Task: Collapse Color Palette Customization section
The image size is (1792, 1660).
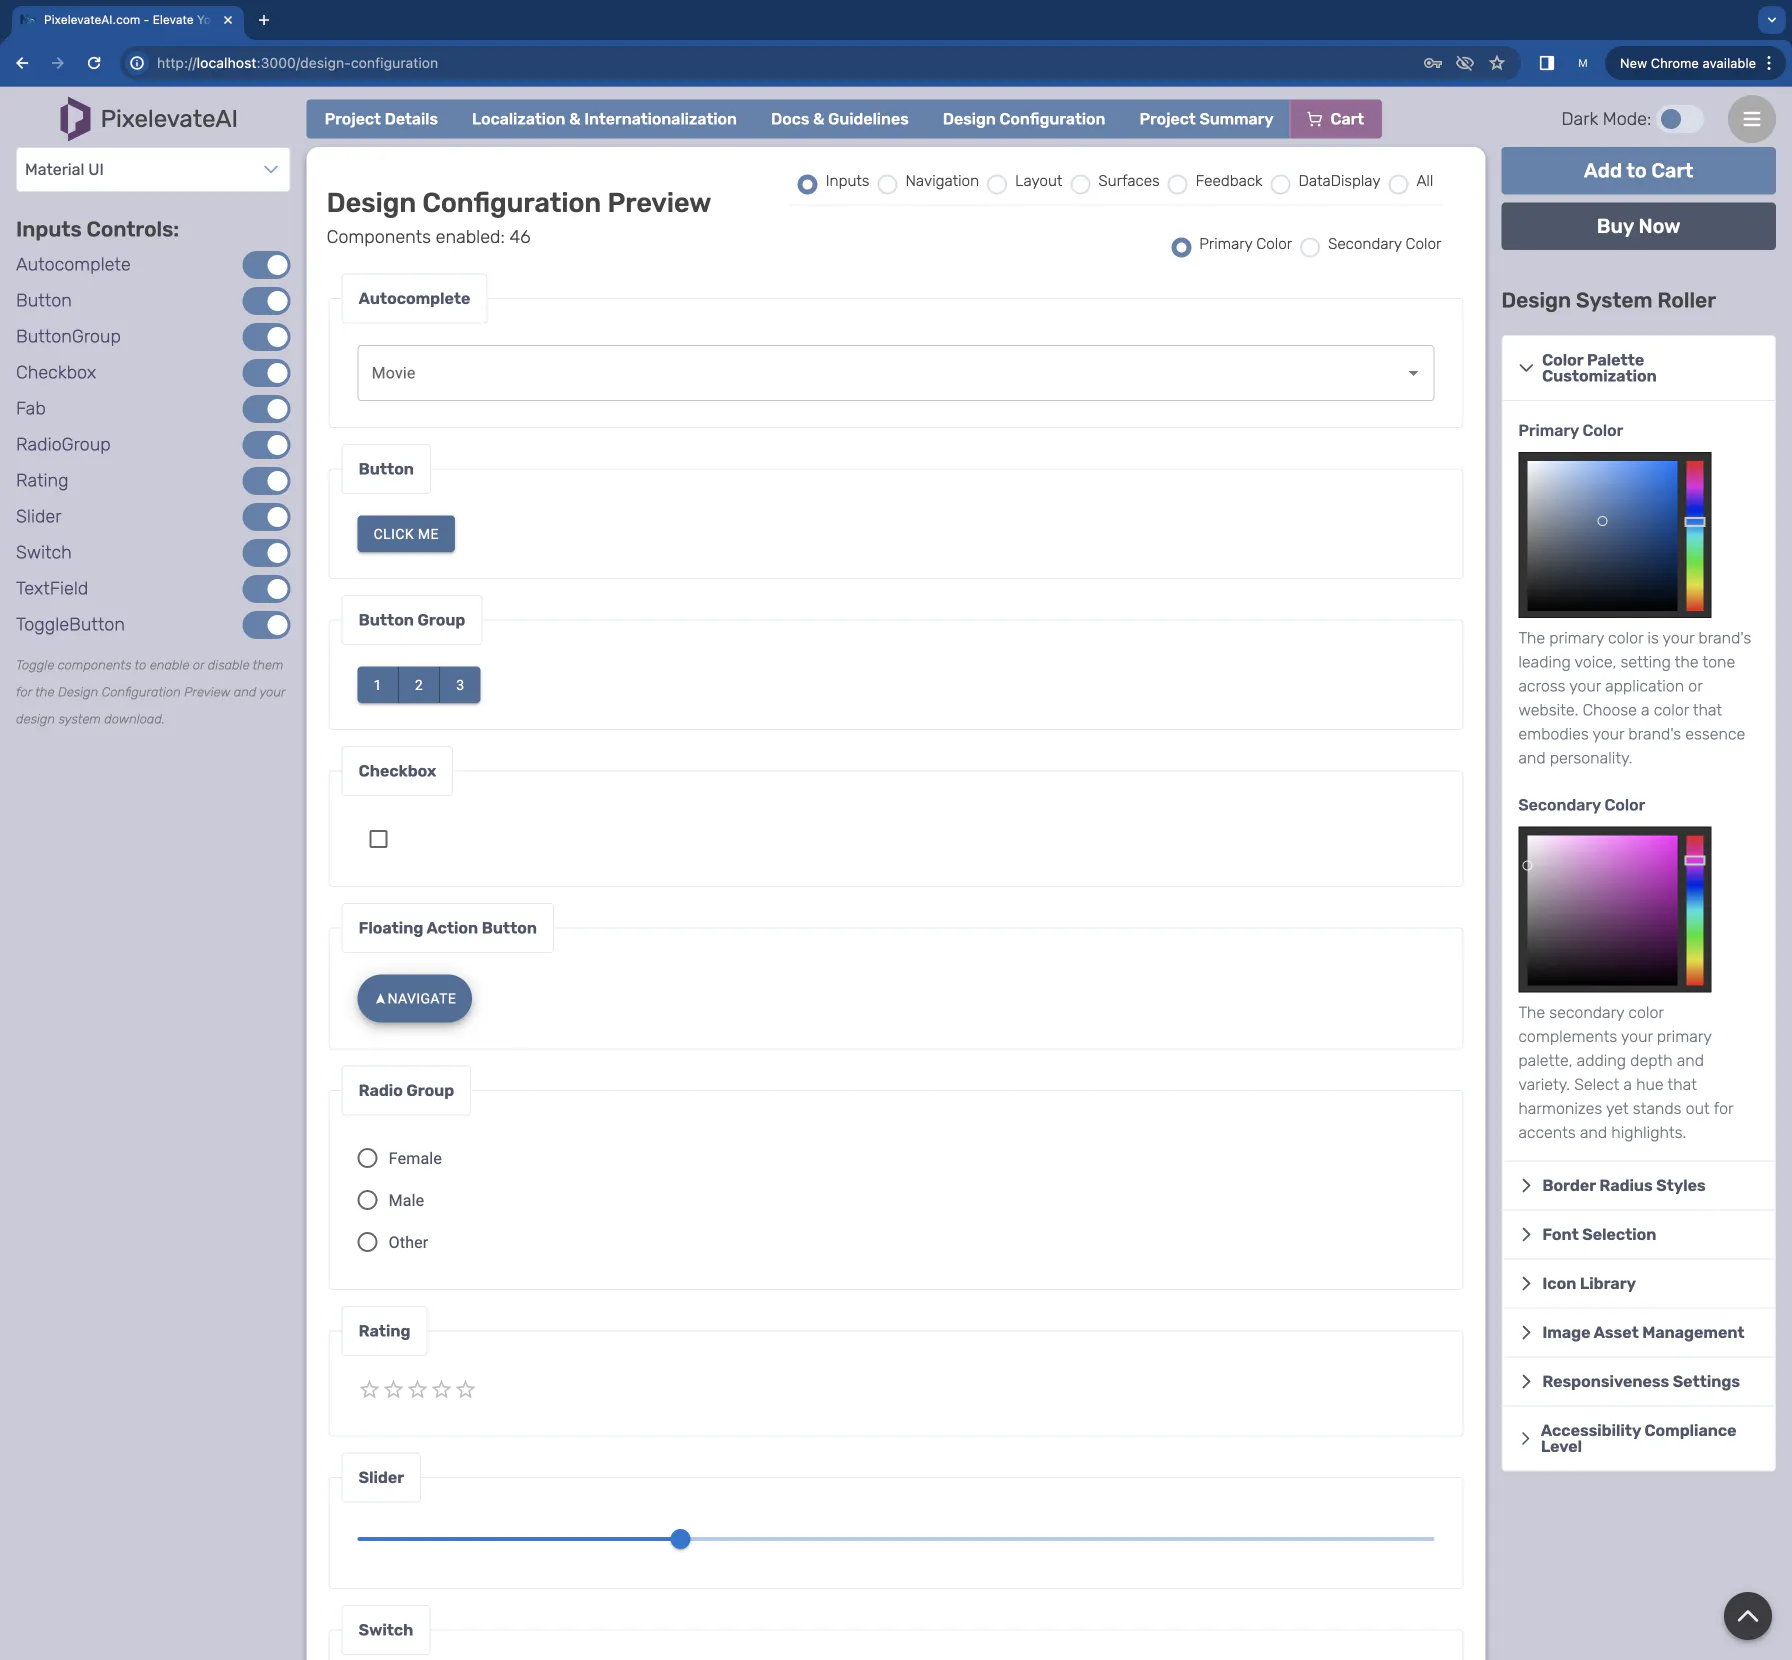Action: click(1638, 368)
